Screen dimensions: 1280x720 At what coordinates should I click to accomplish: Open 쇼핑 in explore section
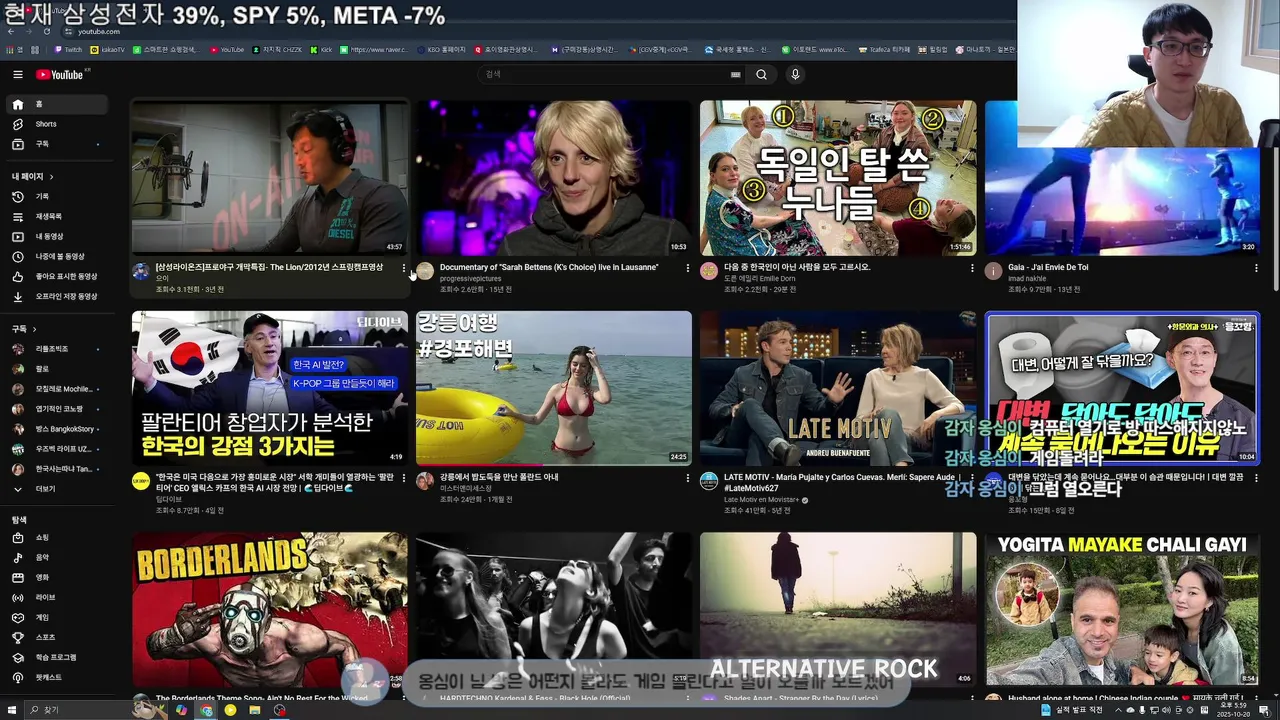click(x=57, y=538)
